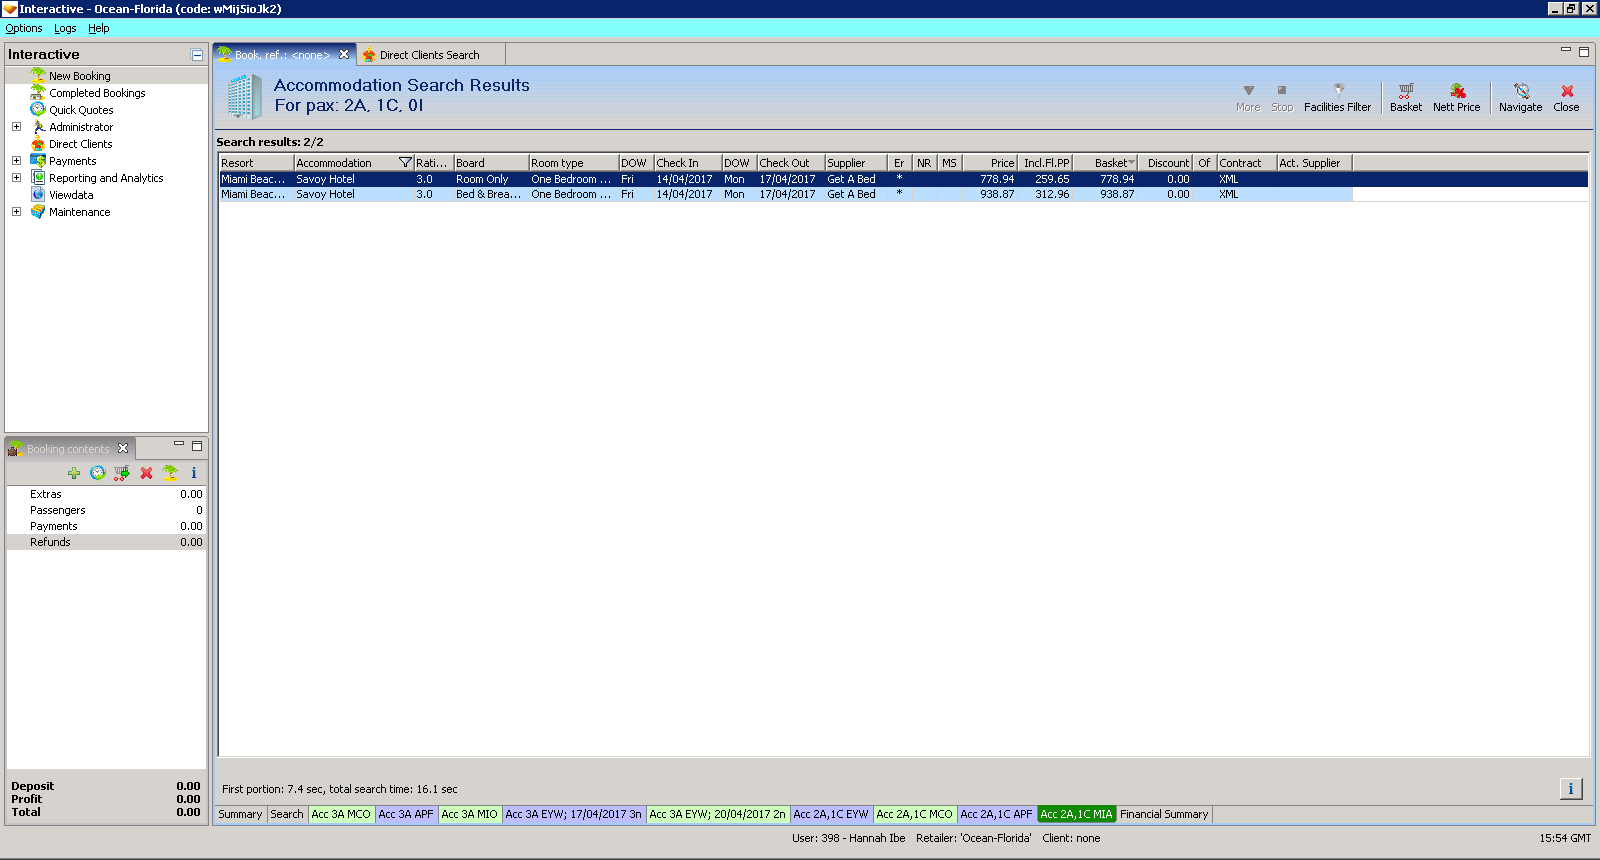Open the Acc 2A,1C EYW tab
The image size is (1600, 860).
click(831, 815)
